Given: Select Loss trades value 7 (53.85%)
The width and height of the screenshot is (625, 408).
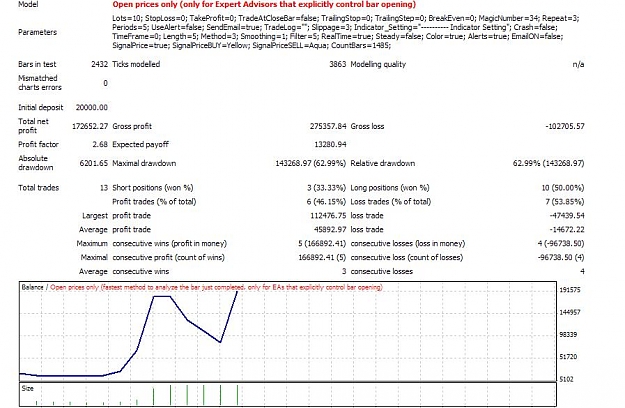Looking at the screenshot, I should [565, 202].
